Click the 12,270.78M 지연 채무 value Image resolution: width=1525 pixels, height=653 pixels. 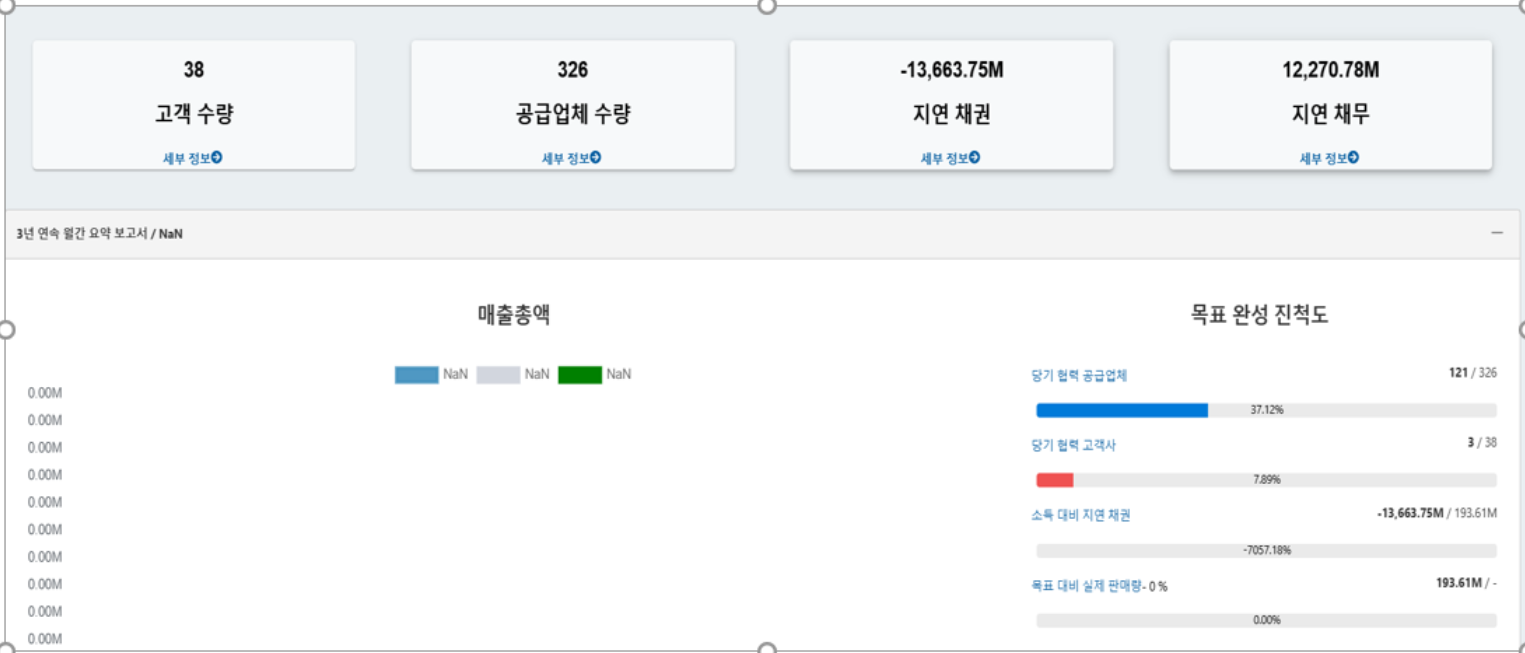(x=1330, y=70)
